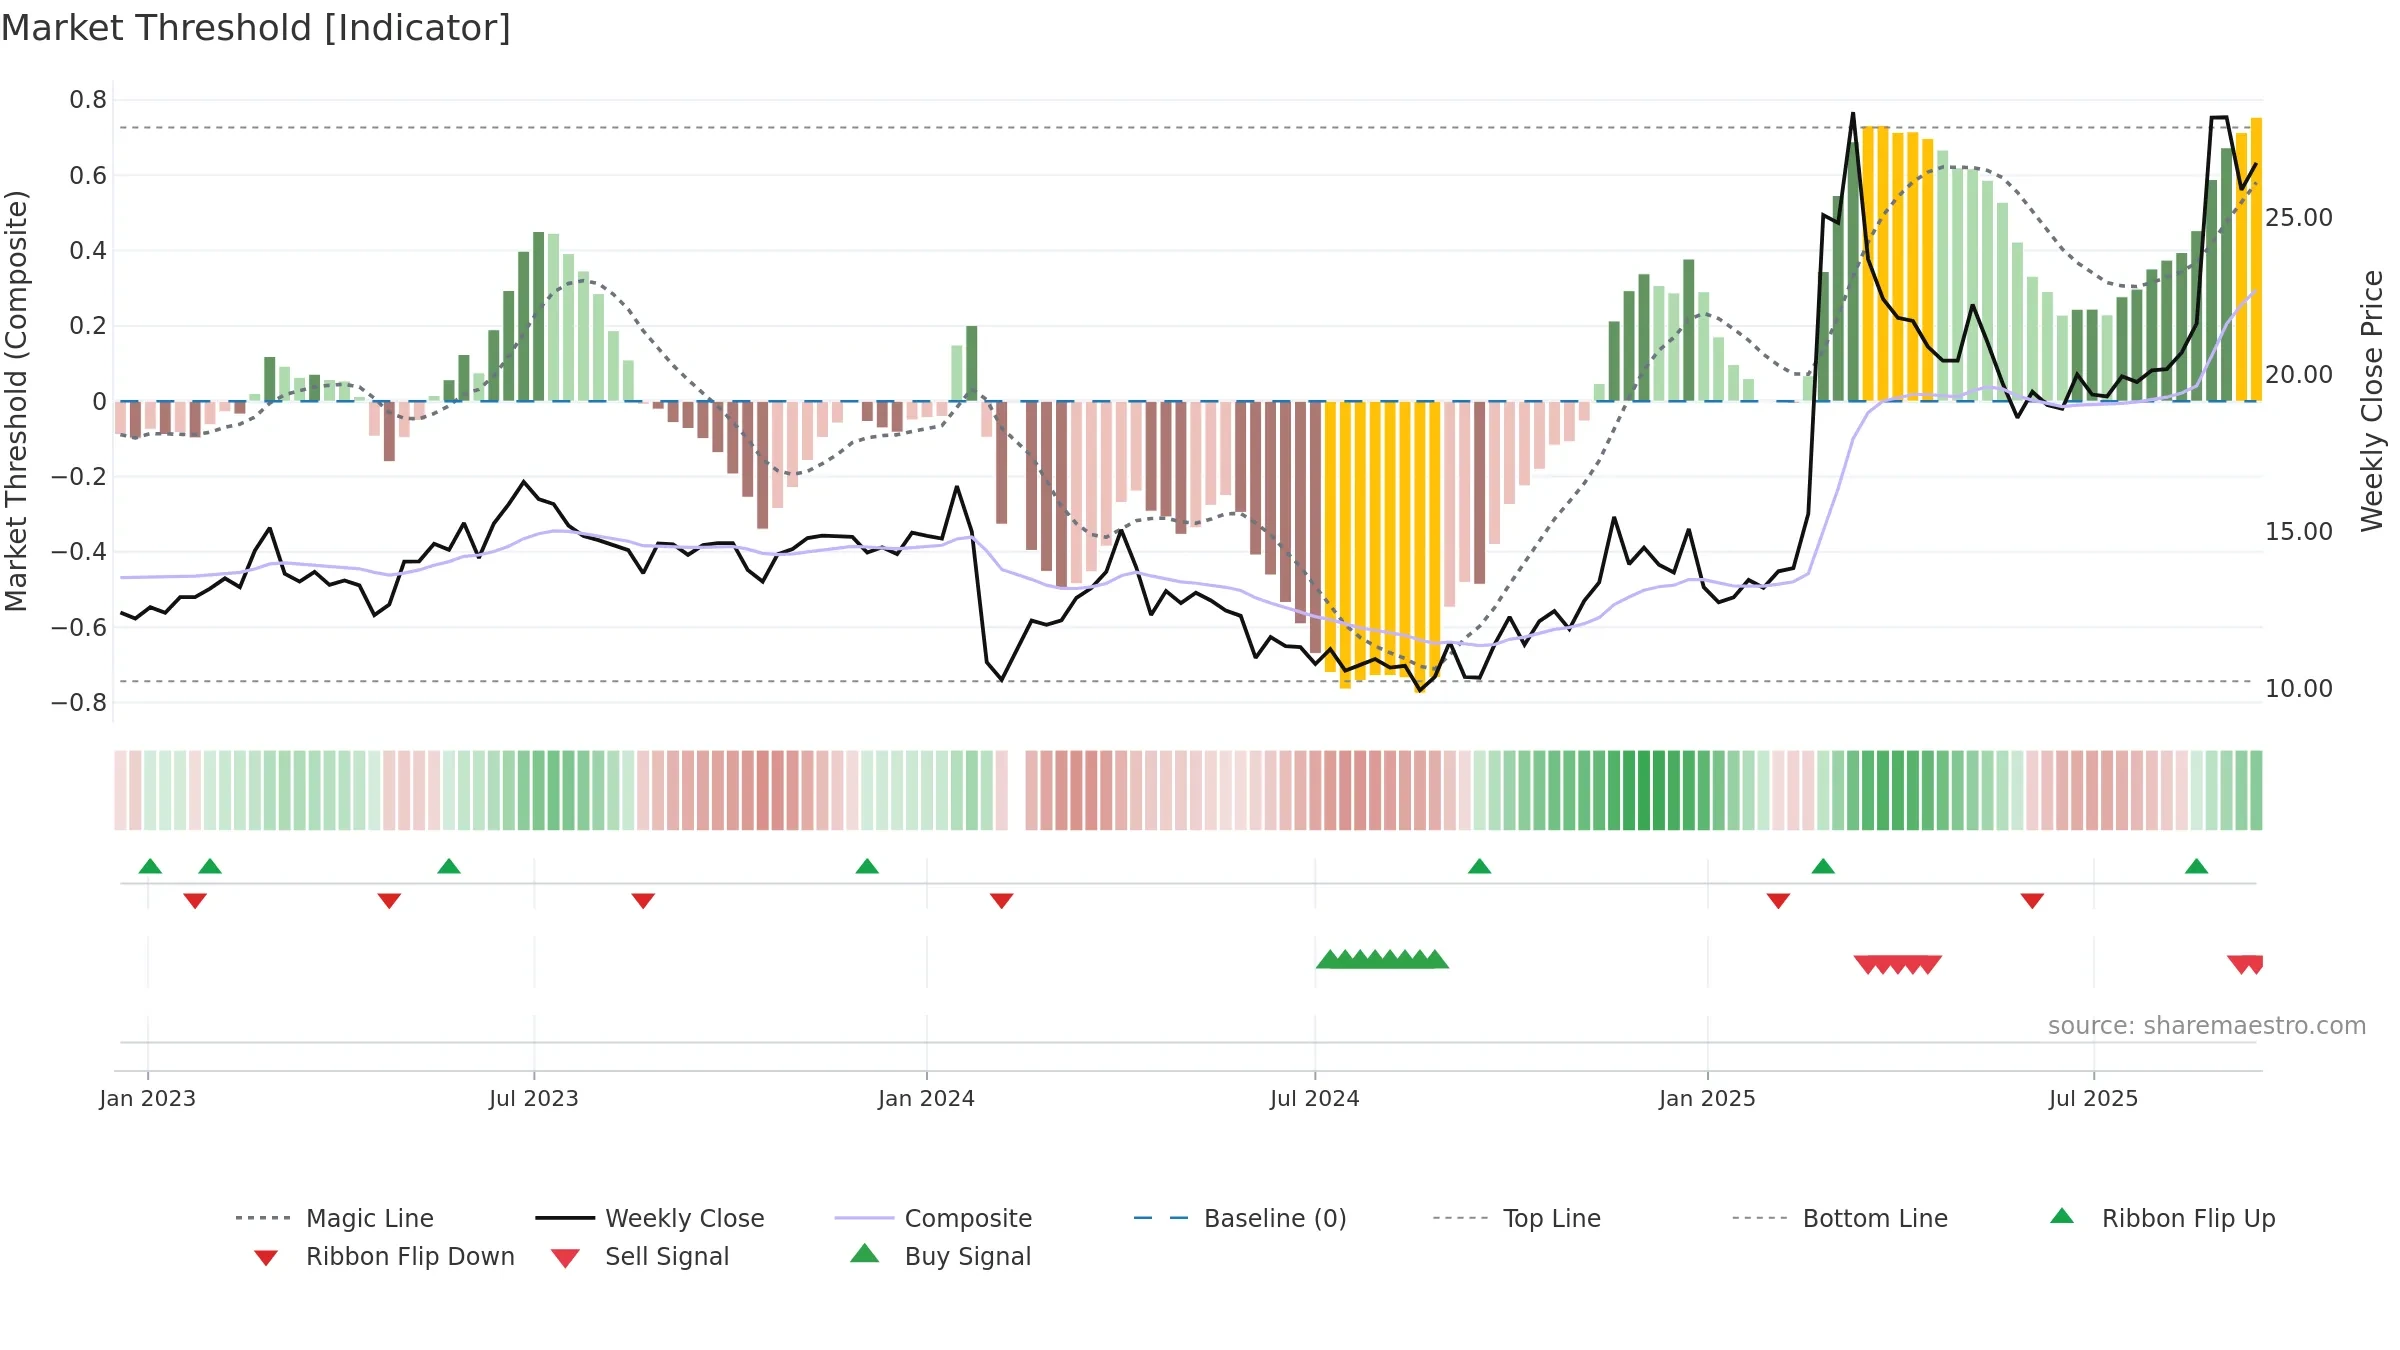Click the first Ribbon Flip Down marker, Jan 2023
Viewport: 2400px width, 1350px height.
click(x=195, y=901)
